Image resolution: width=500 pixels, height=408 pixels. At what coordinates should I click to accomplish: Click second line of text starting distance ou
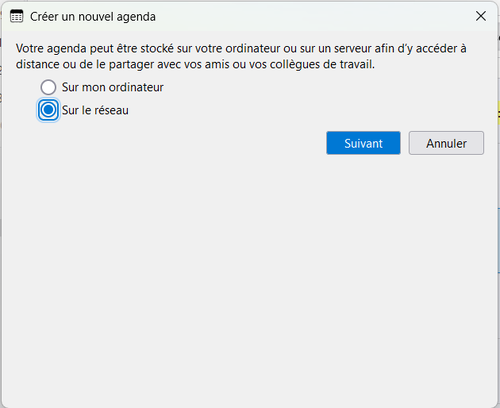point(195,64)
